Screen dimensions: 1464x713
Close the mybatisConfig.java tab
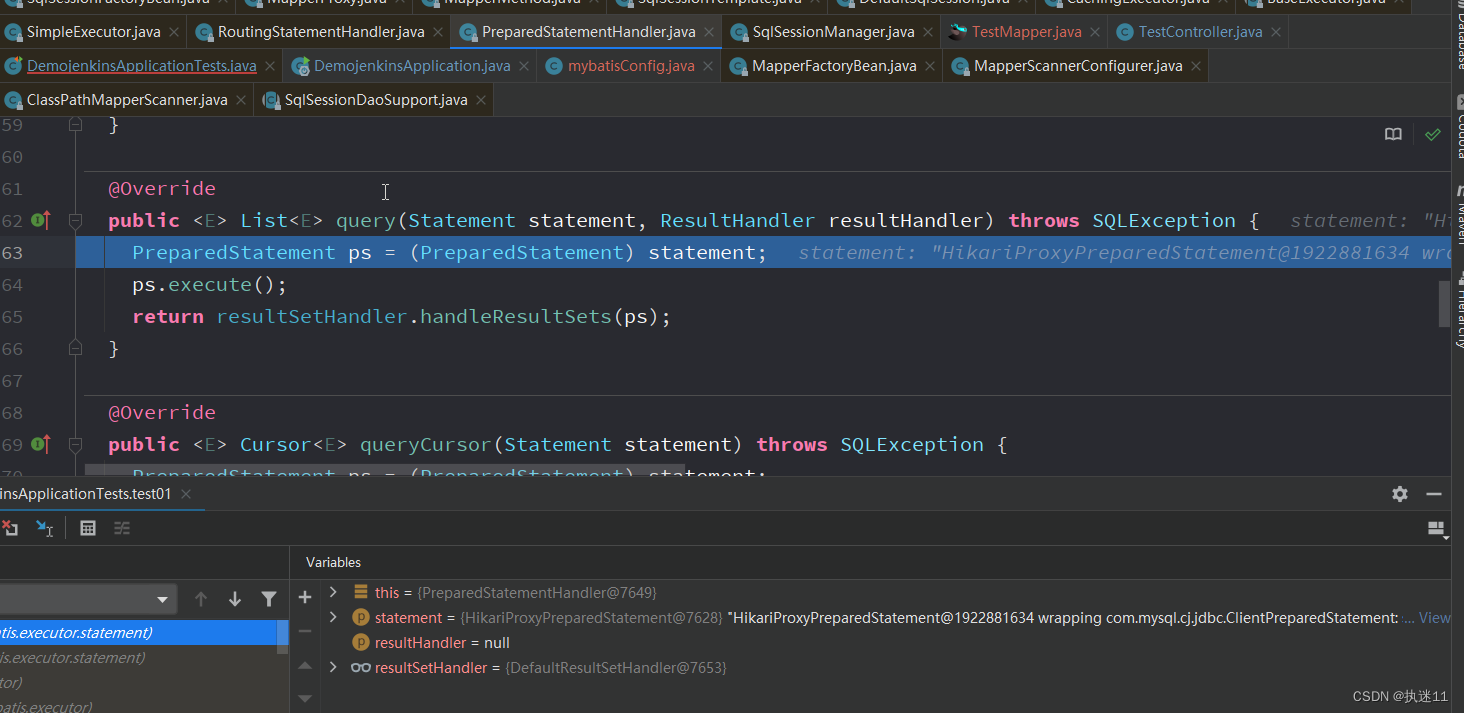pyautogui.click(x=709, y=66)
